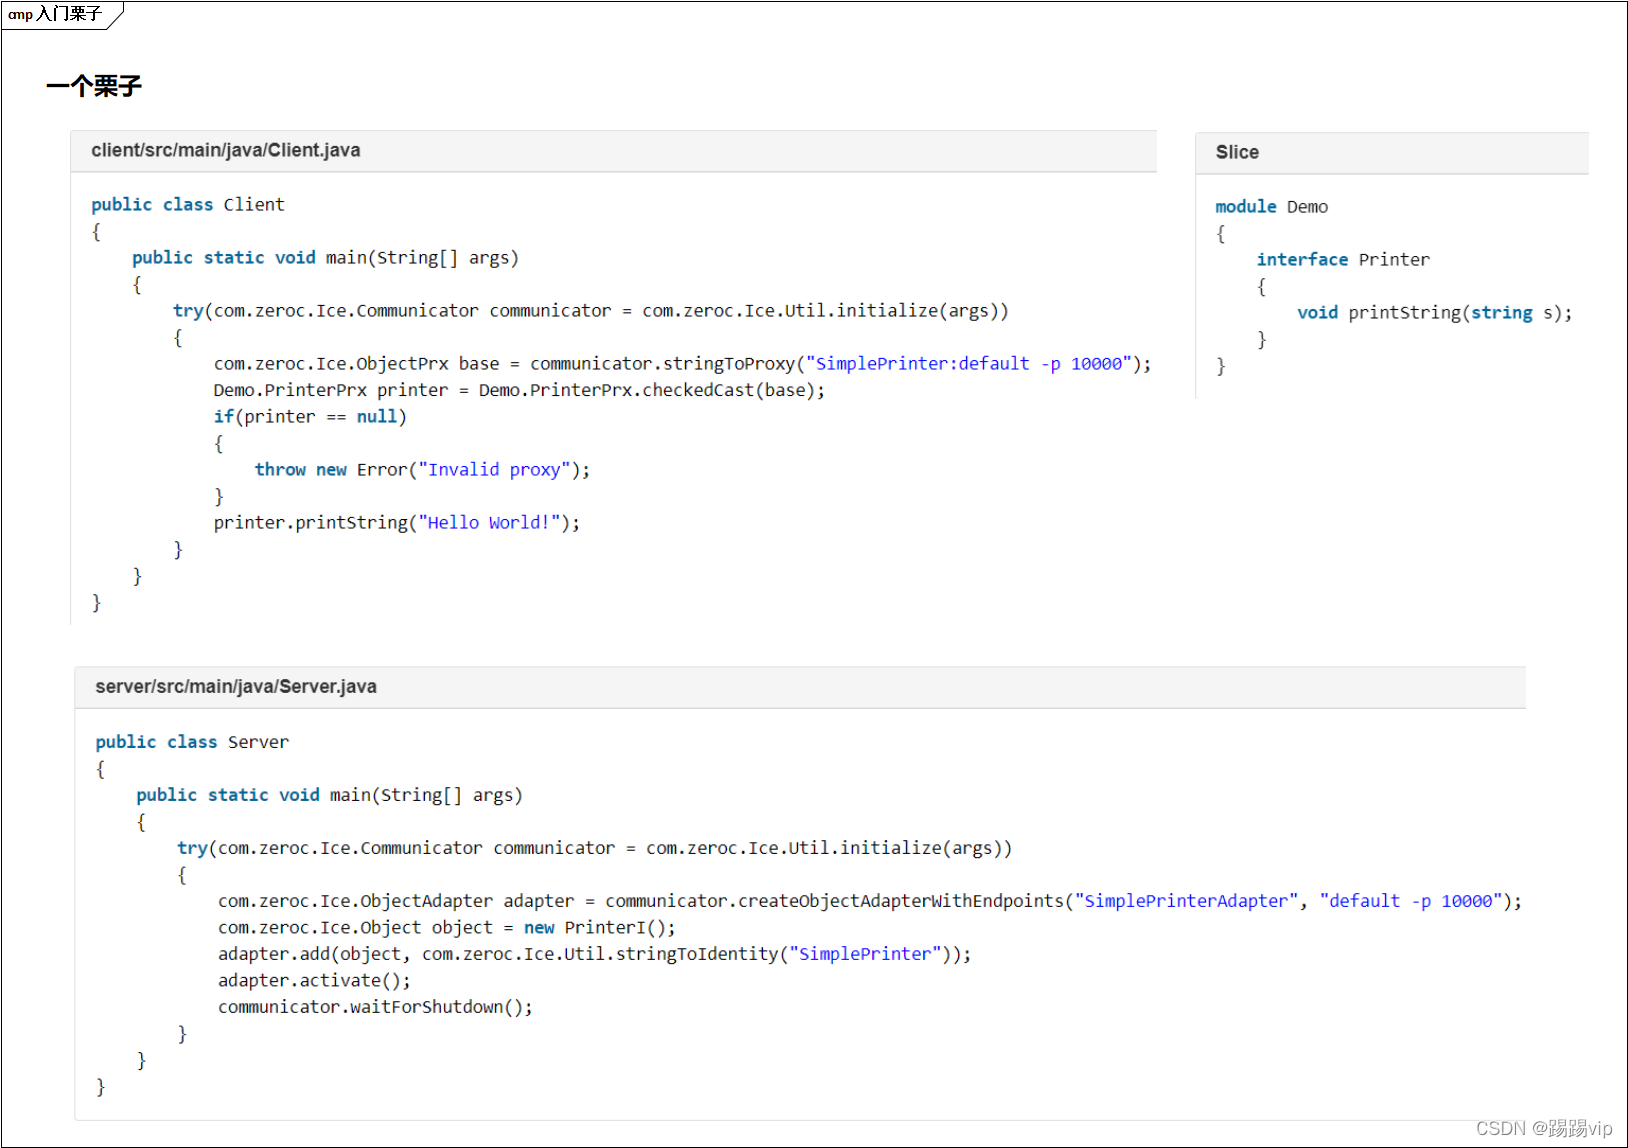Click the 'printer.printString("Hello World!");' line

[x=397, y=523]
